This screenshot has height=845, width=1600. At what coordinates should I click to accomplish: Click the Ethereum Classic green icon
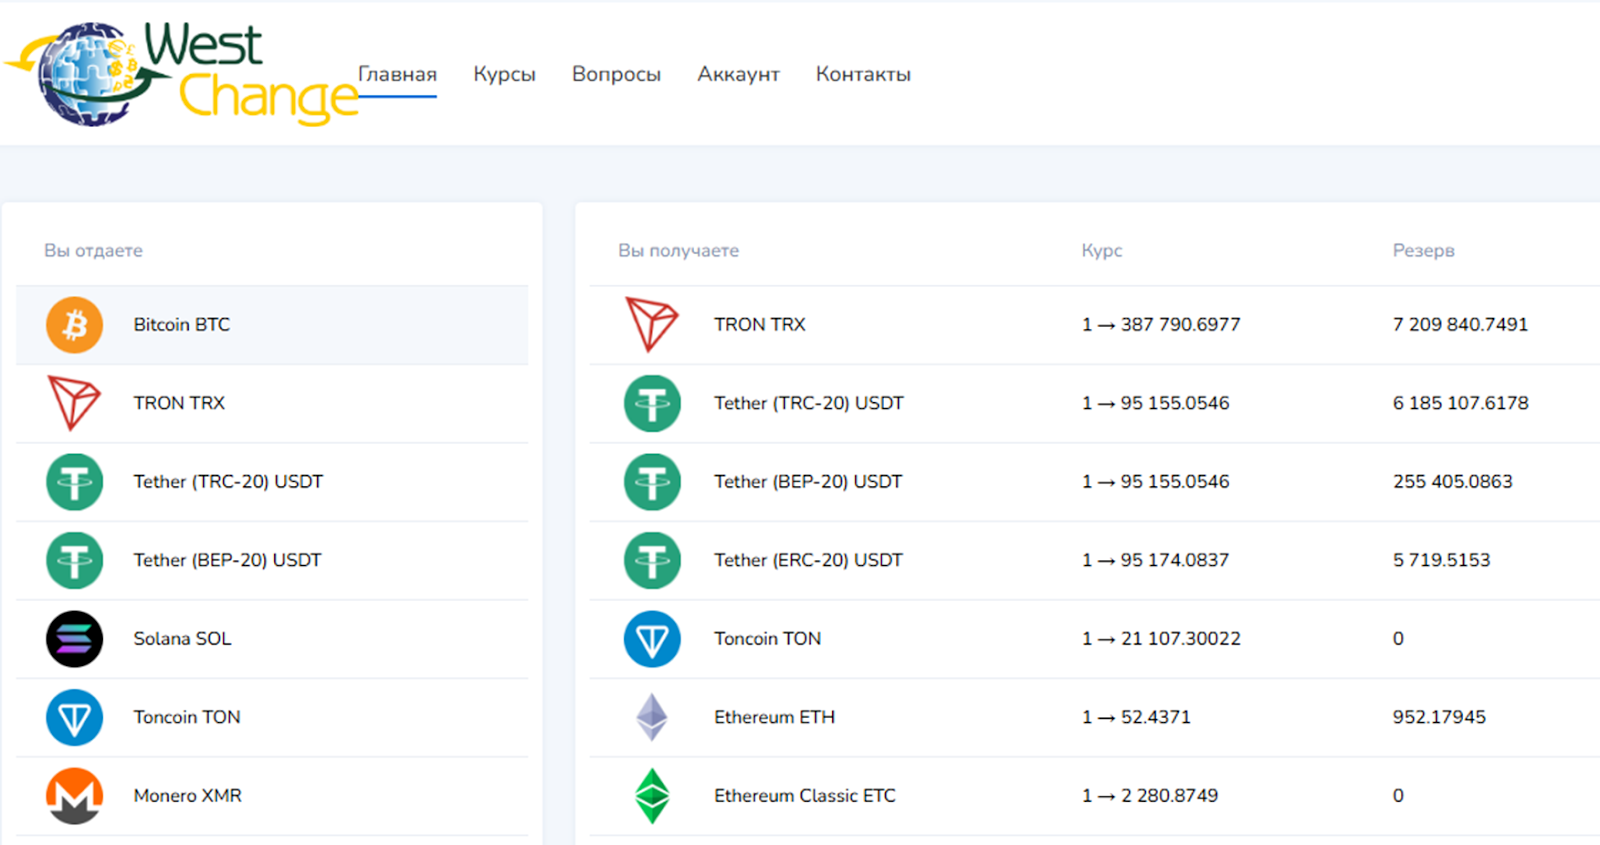tap(652, 796)
